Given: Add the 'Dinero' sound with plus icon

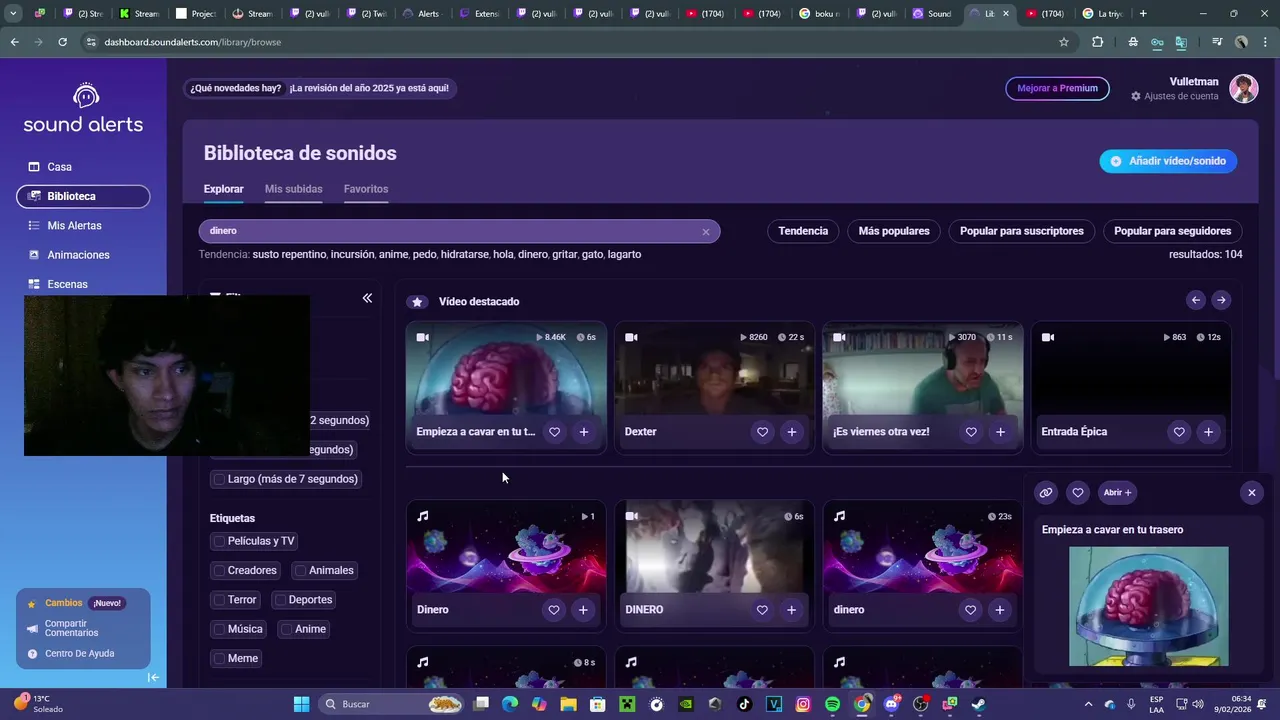Looking at the screenshot, I should coord(583,610).
